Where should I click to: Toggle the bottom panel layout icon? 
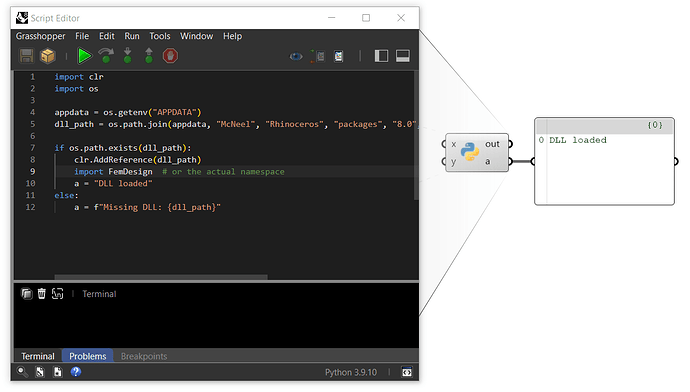click(403, 56)
